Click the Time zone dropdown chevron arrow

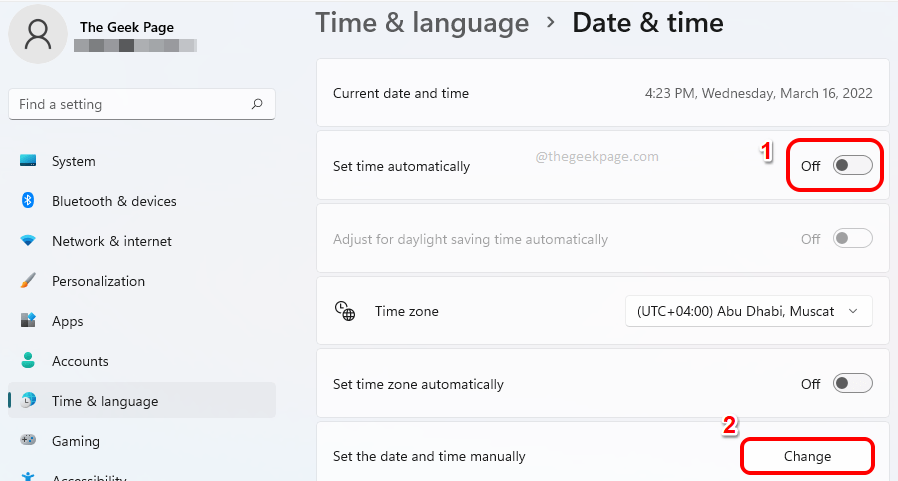(x=853, y=311)
